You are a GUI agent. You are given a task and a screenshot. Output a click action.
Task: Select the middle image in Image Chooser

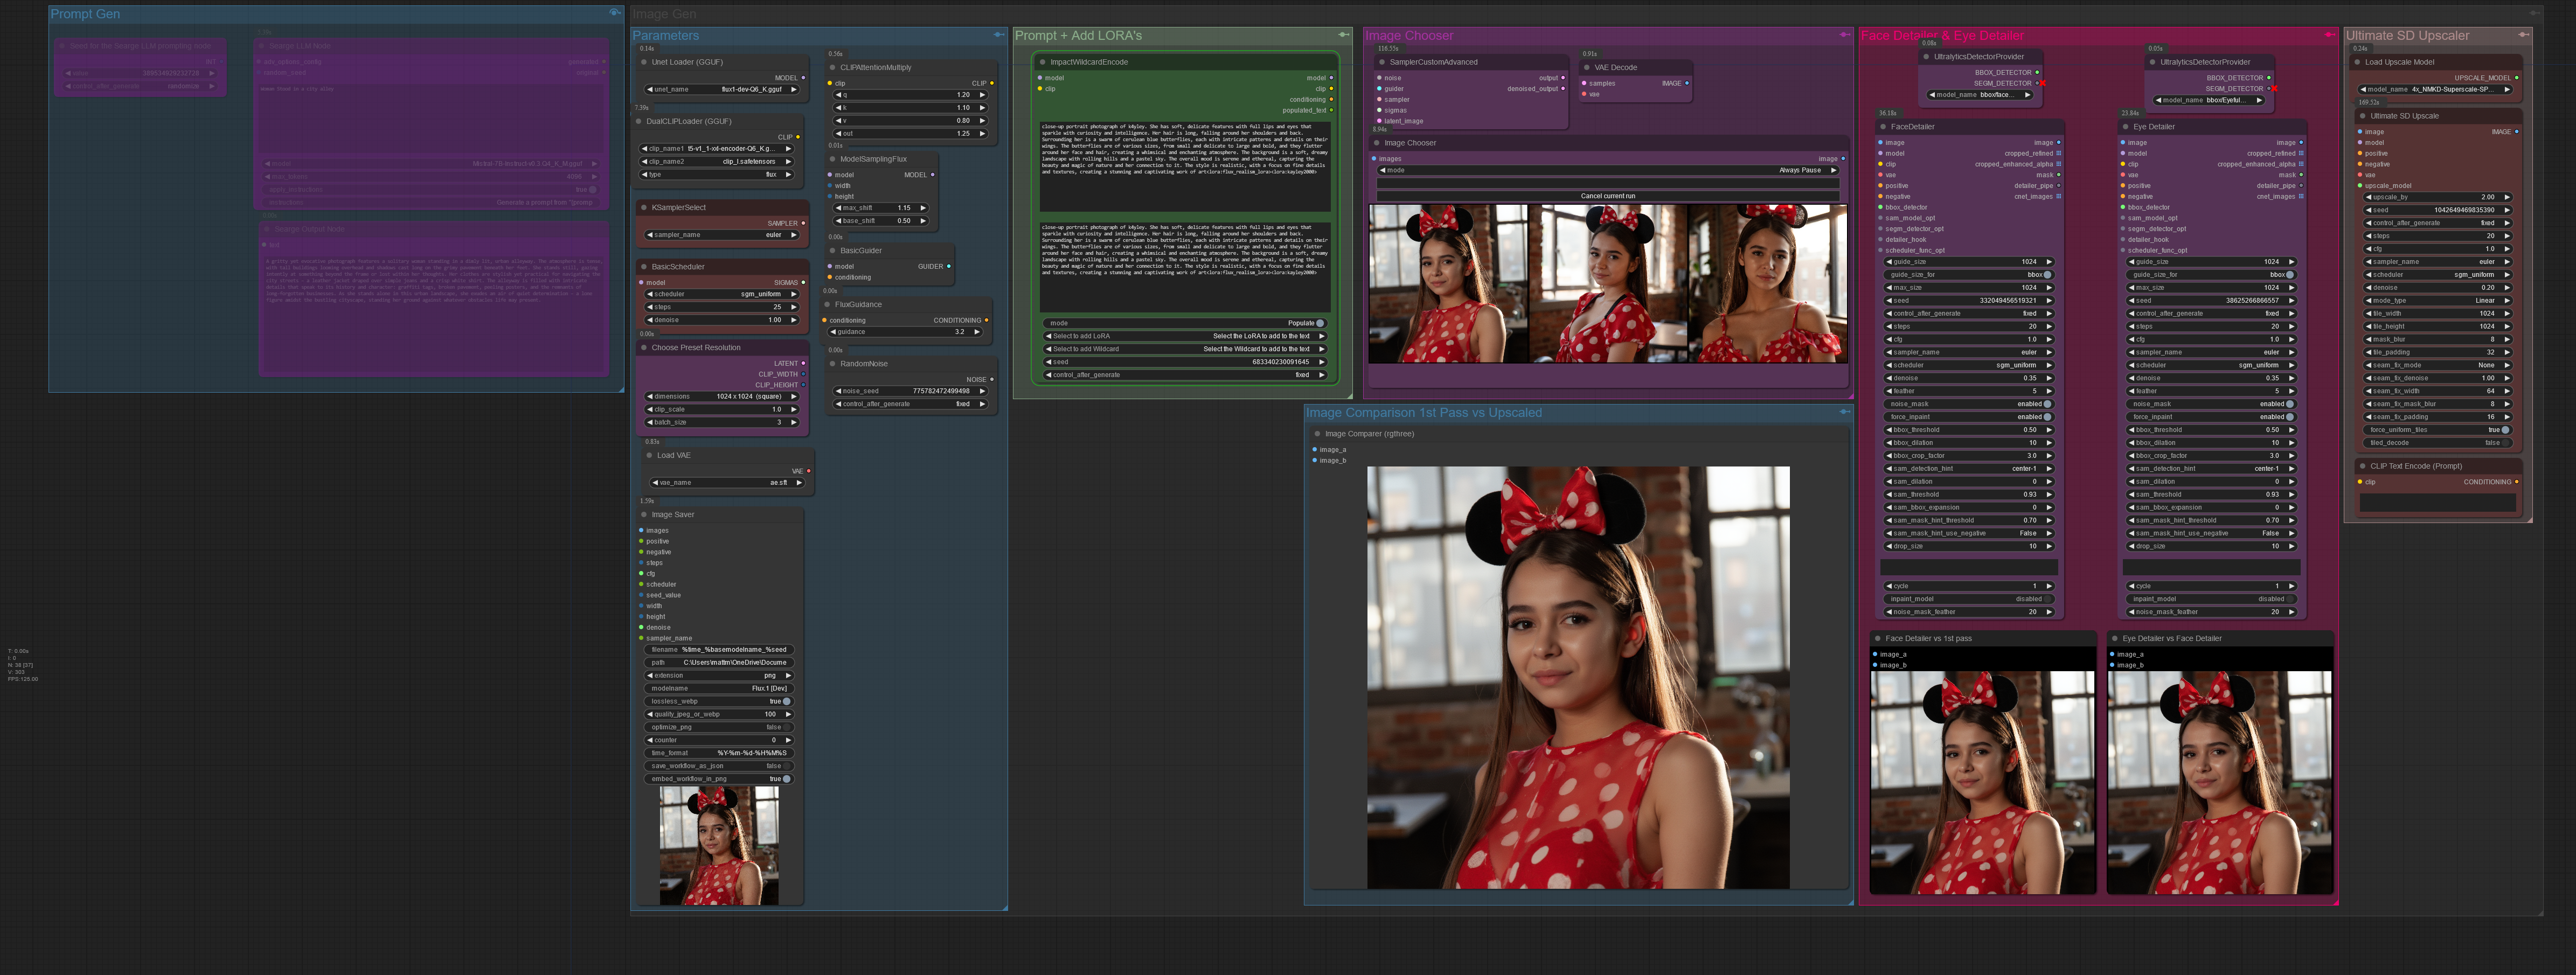point(1607,284)
